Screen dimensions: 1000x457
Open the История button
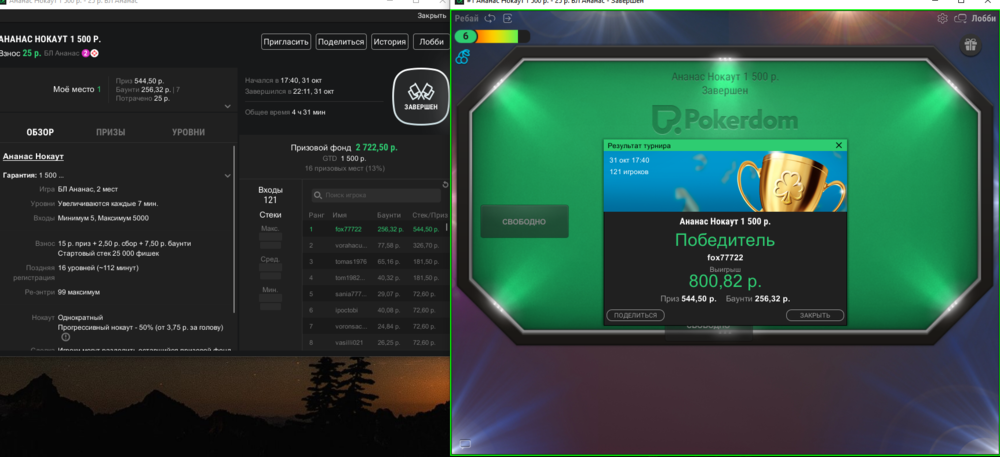click(389, 42)
